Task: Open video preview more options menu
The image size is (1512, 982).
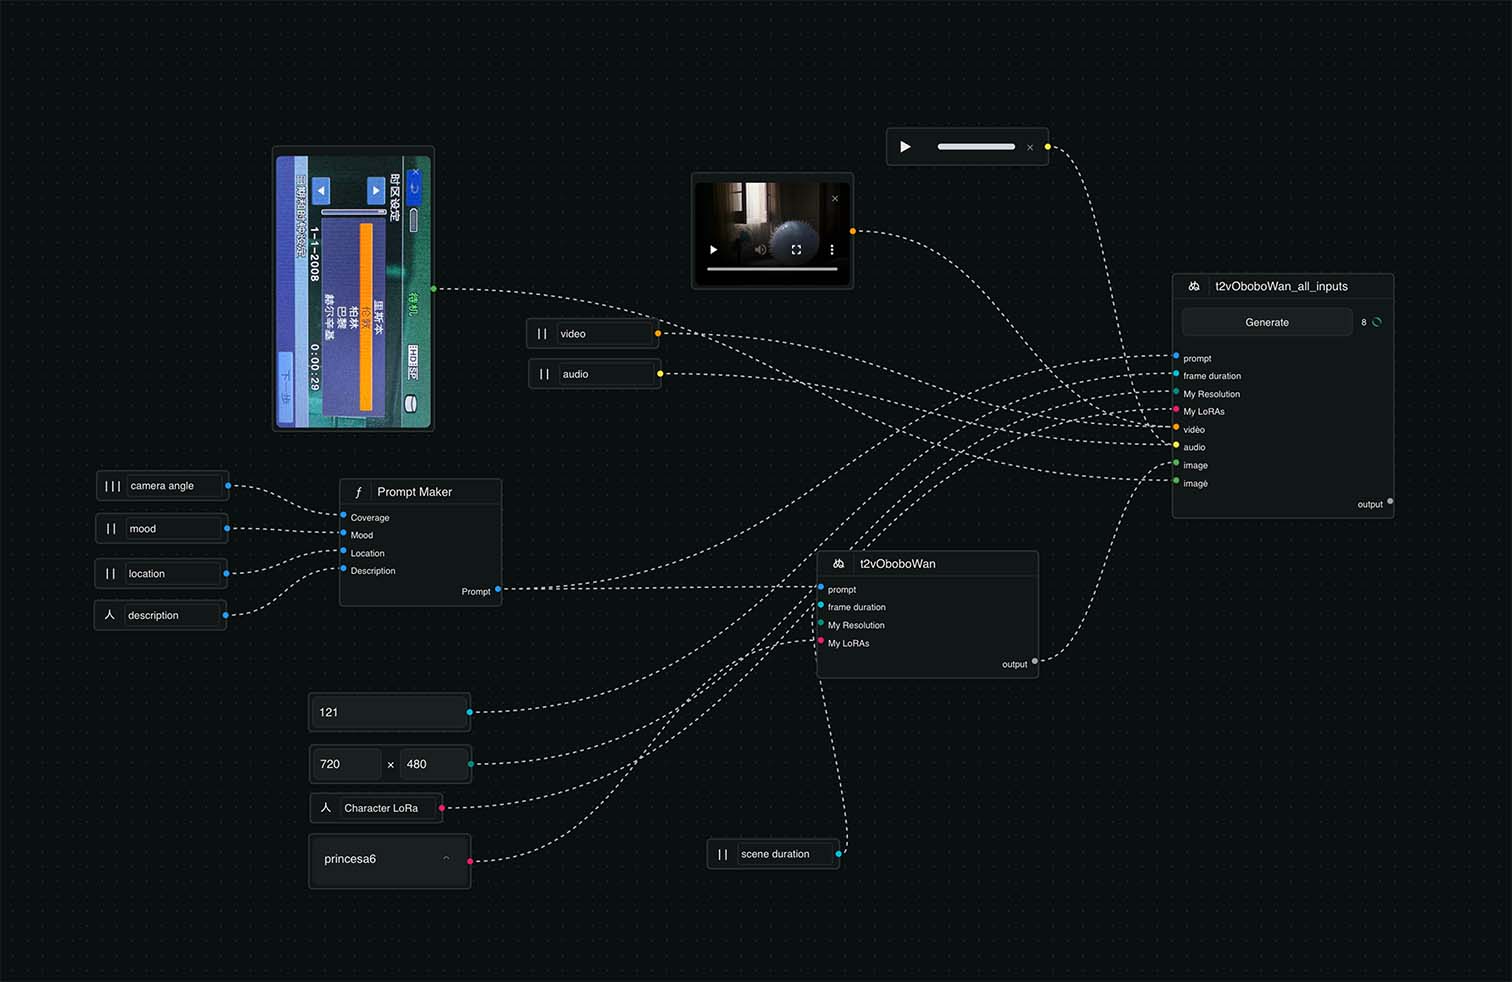Action: pyautogui.click(x=832, y=250)
